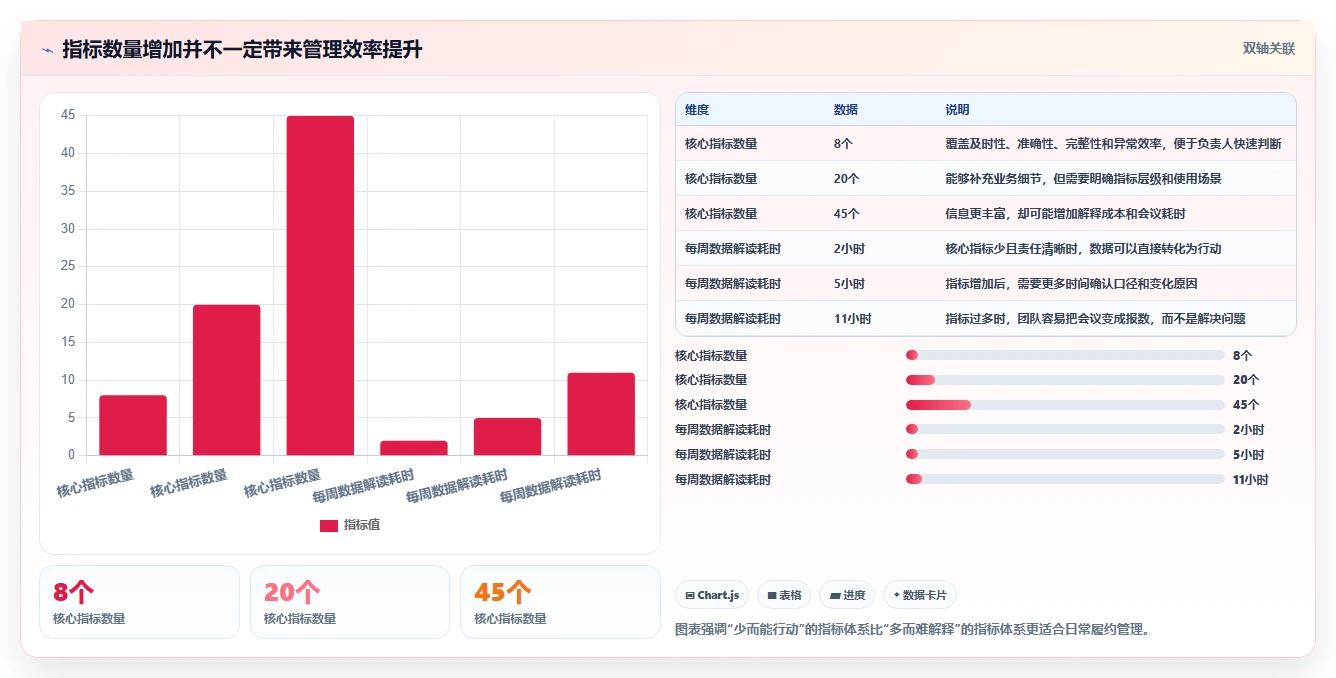Click the 8个 progress bar
Screen dimensions: 1336x678
click(1065, 355)
